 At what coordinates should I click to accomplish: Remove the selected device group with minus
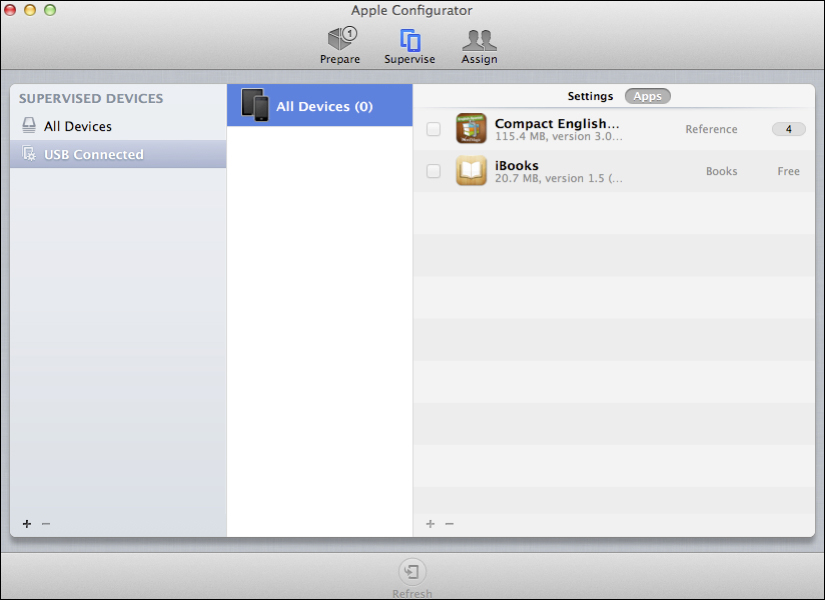[x=46, y=524]
